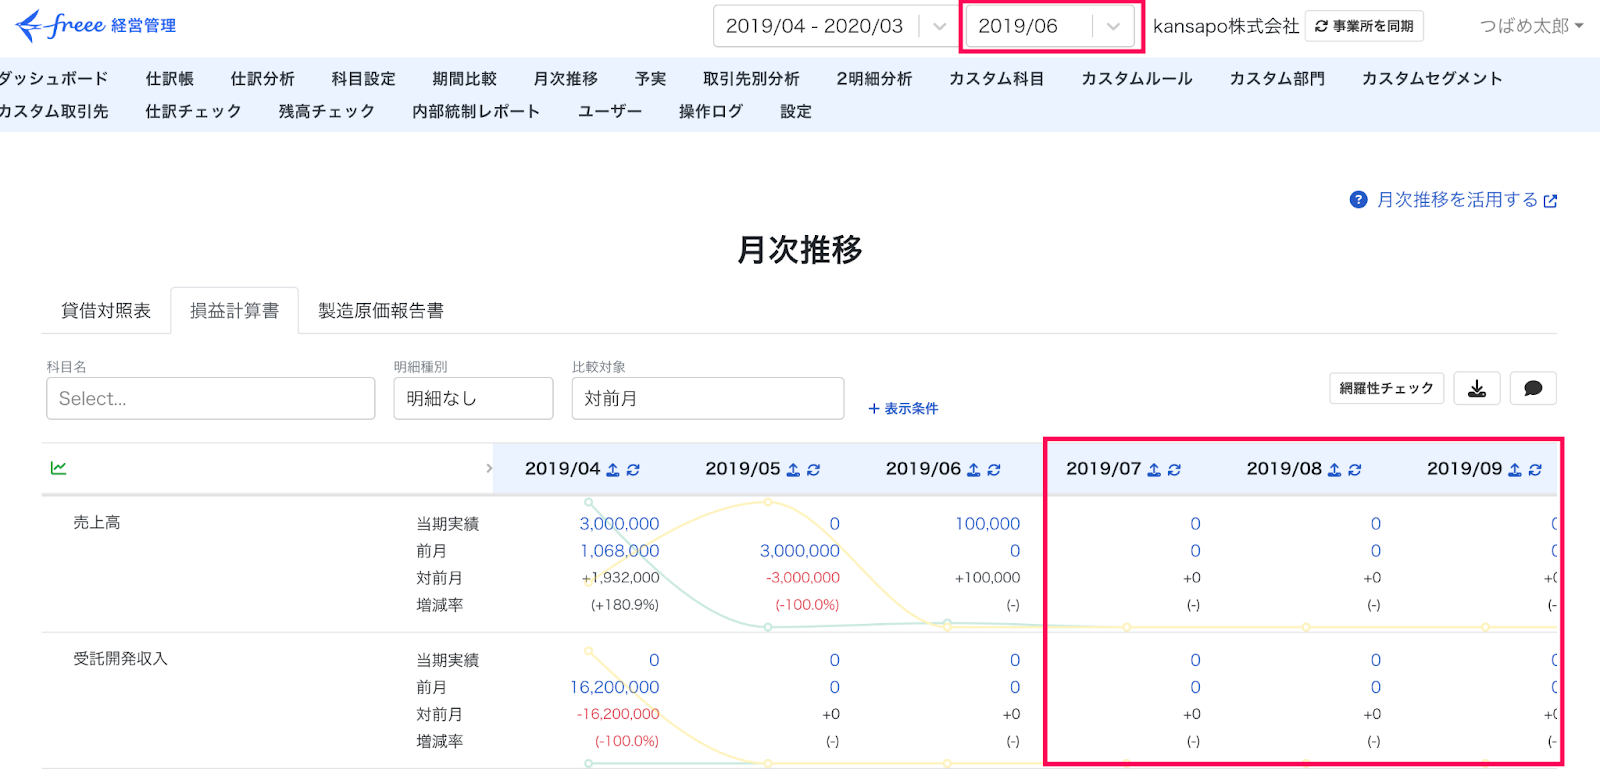Click the upload icon for 2019/09
The width and height of the screenshot is (1600, 773).
[1515, 469]
